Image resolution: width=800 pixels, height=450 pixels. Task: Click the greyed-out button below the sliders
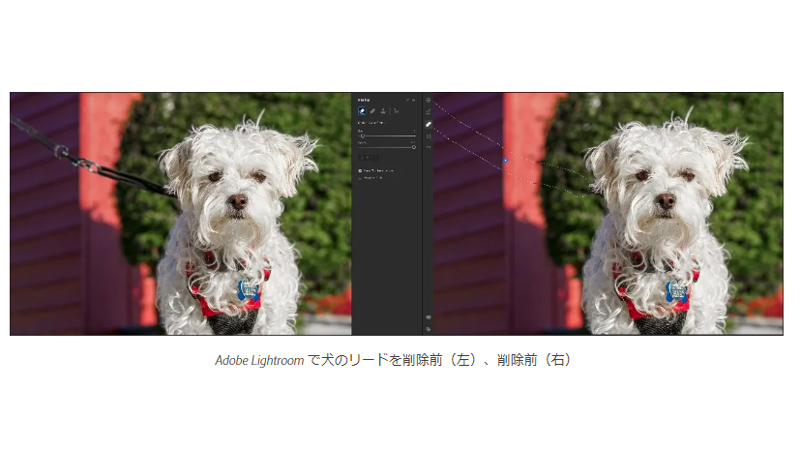tap(368, 157)
